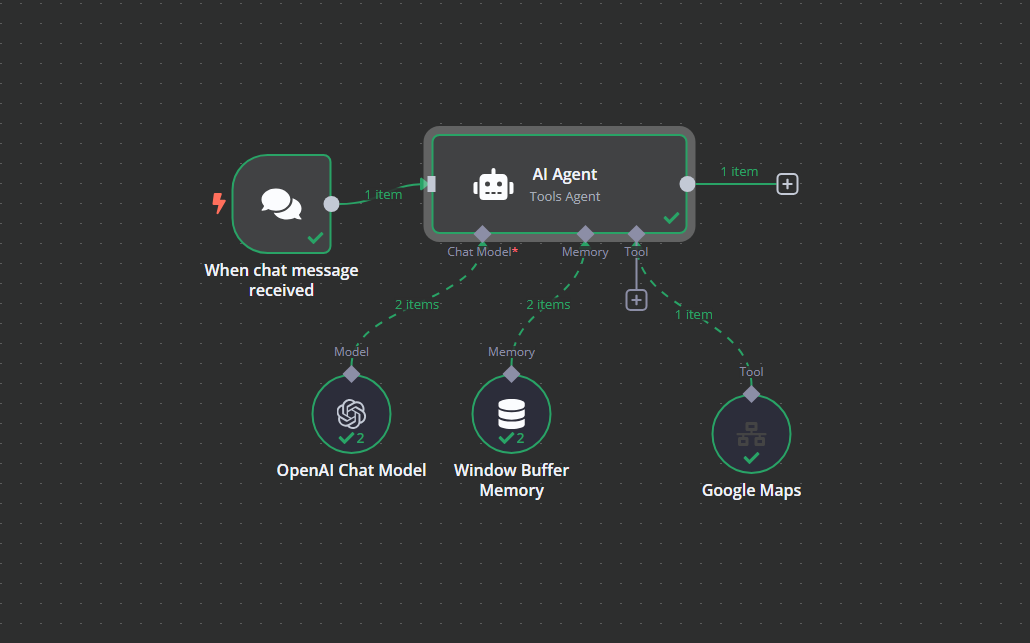This screenshot has height=643, width=1030.
Task: Click the Tool diamond above Google Maps node
Action: [x=751, y=392]
